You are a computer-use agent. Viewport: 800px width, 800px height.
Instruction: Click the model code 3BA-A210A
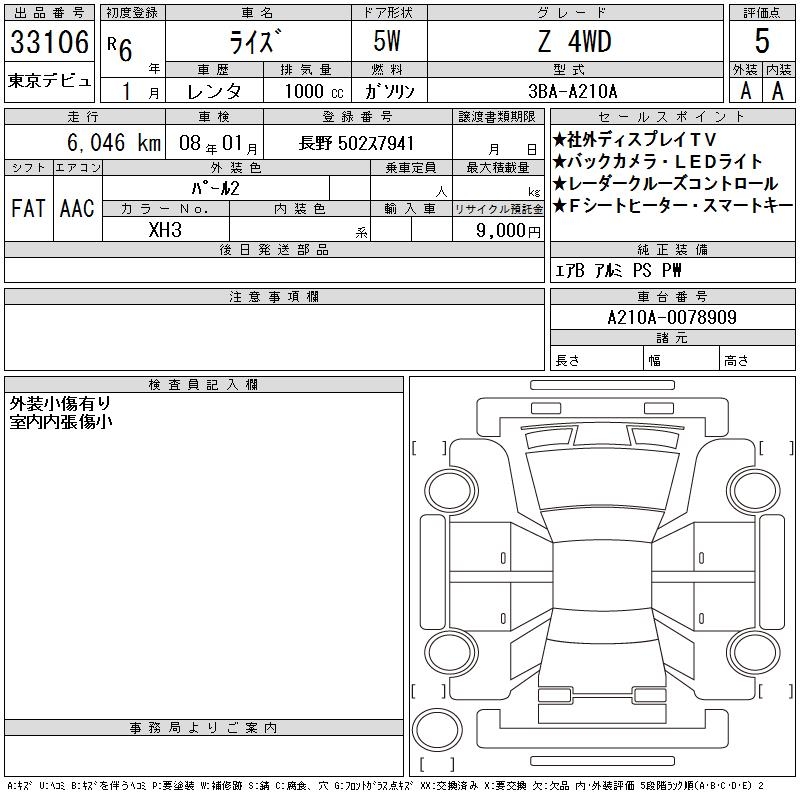[573, 91]
